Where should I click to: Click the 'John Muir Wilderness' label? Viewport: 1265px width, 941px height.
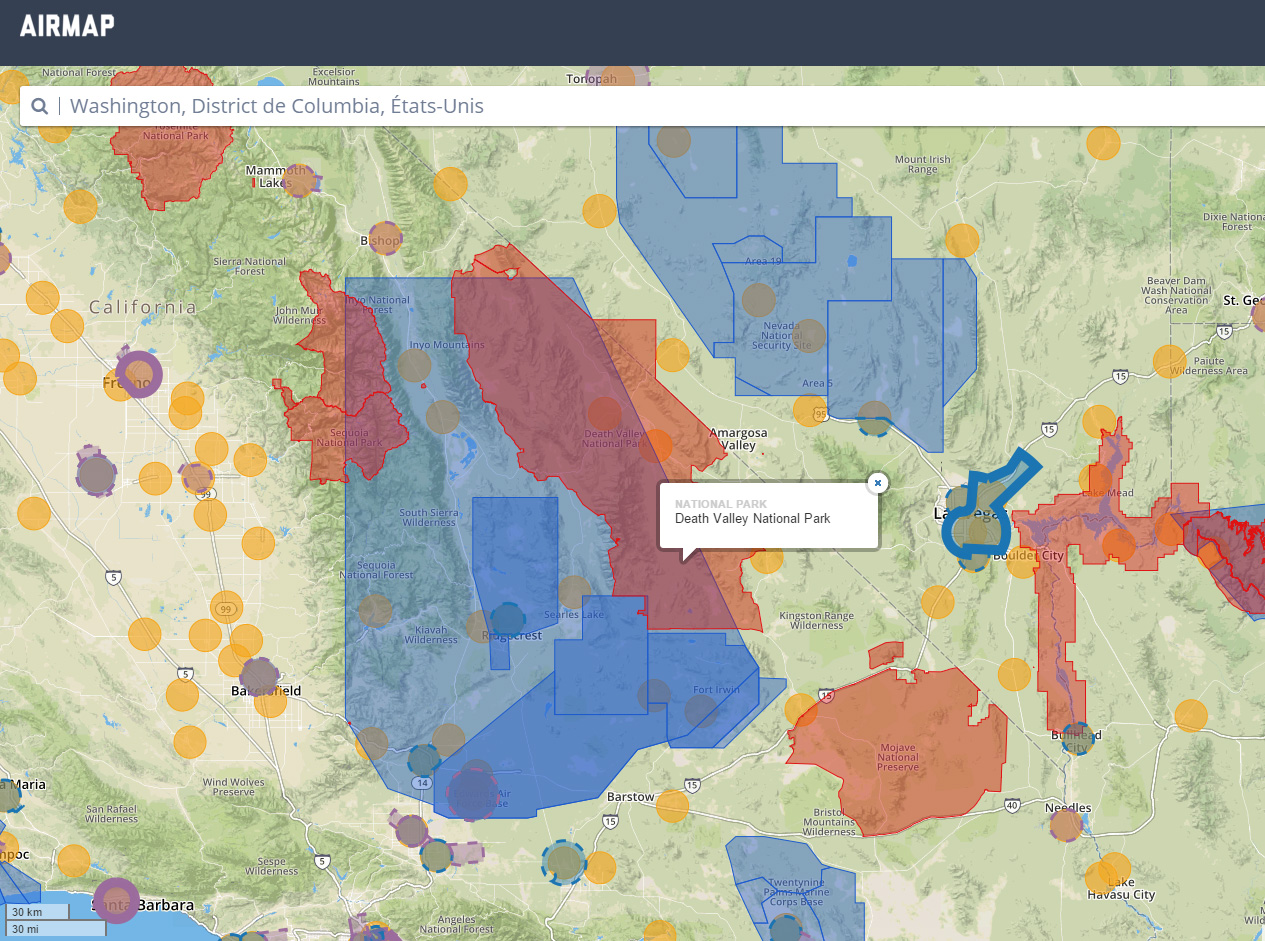click(300, 315)
